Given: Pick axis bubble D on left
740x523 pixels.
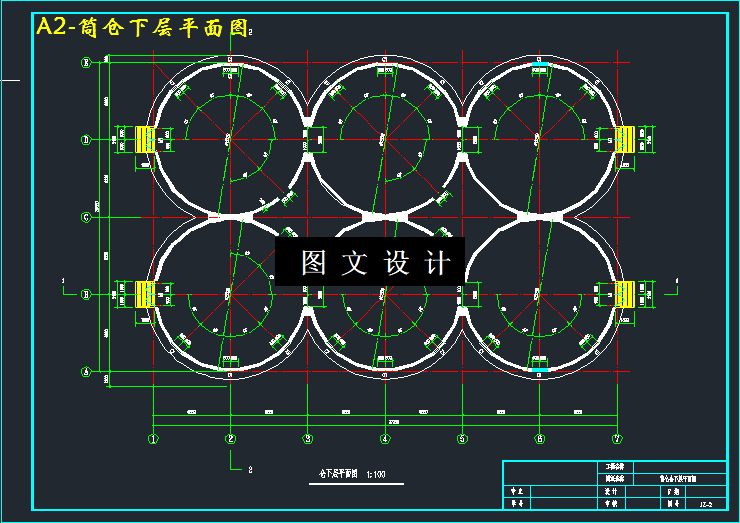Looking at the screenshot, I should (x=86, y=140).
